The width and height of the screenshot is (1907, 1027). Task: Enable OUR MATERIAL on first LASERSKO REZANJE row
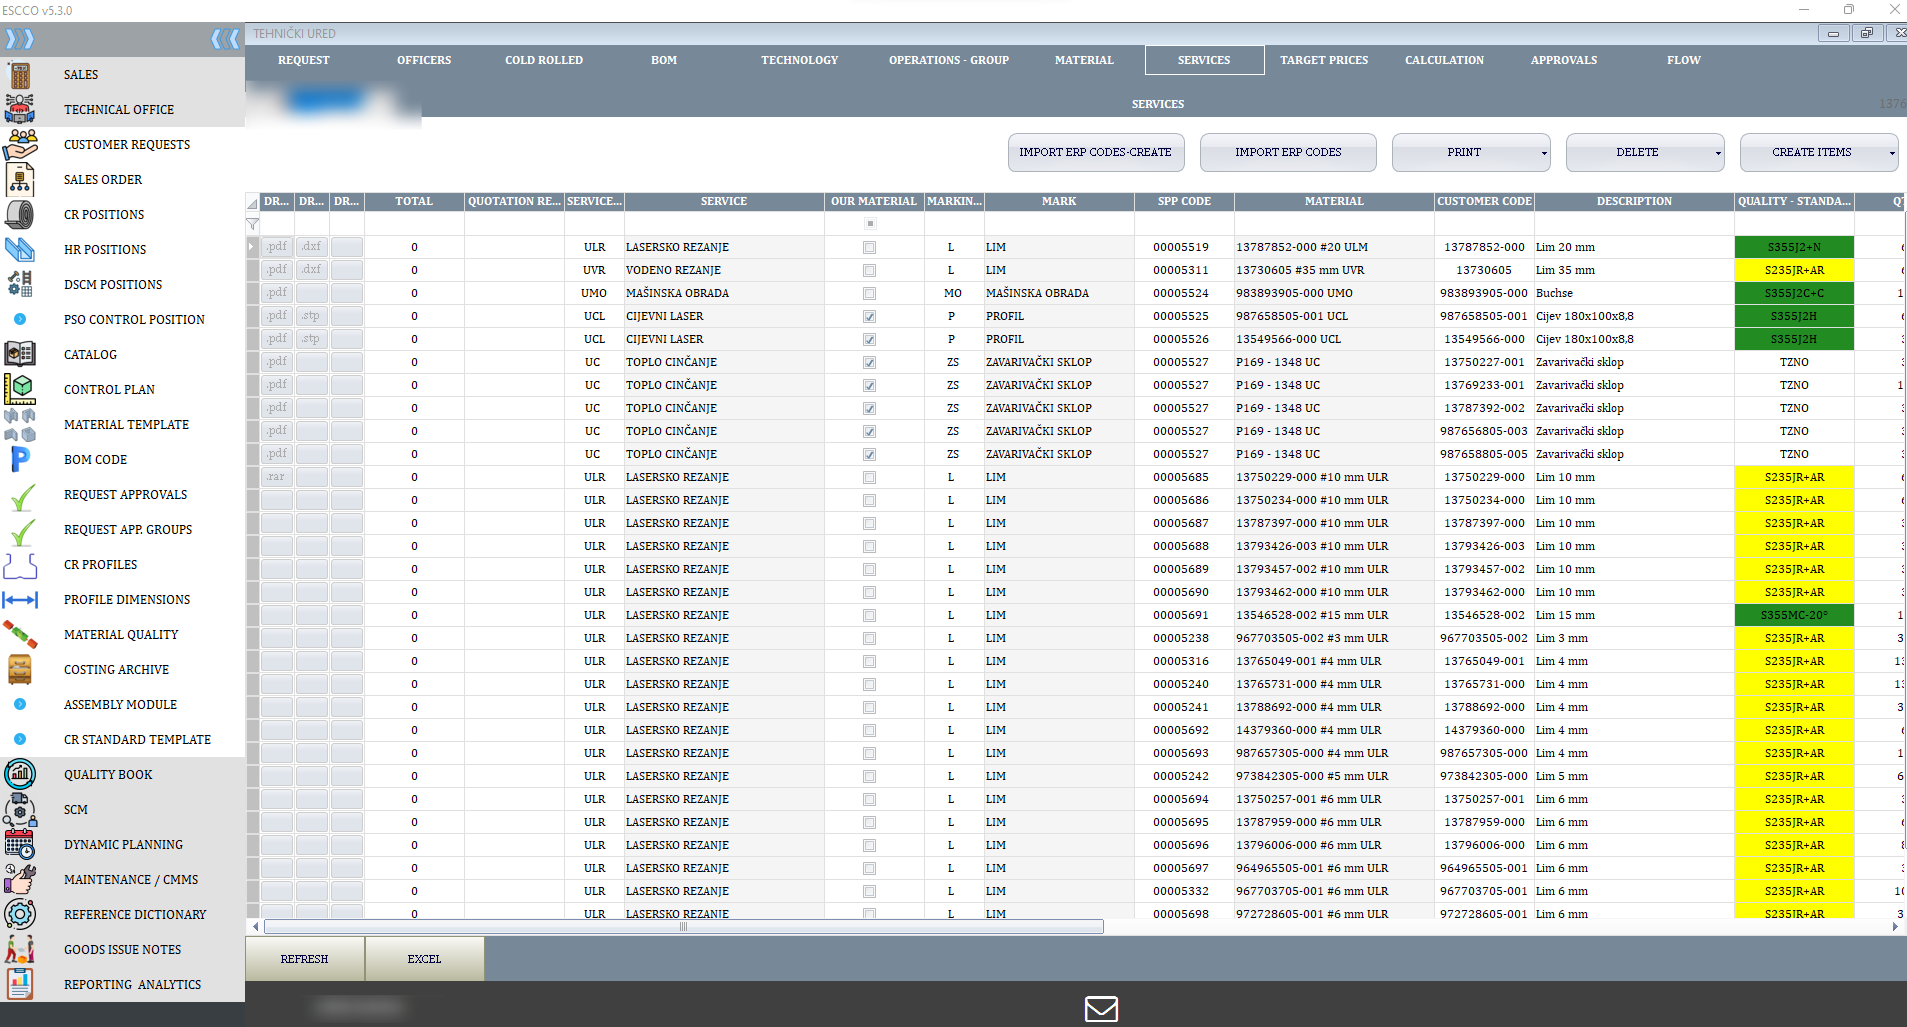(871, 247)
